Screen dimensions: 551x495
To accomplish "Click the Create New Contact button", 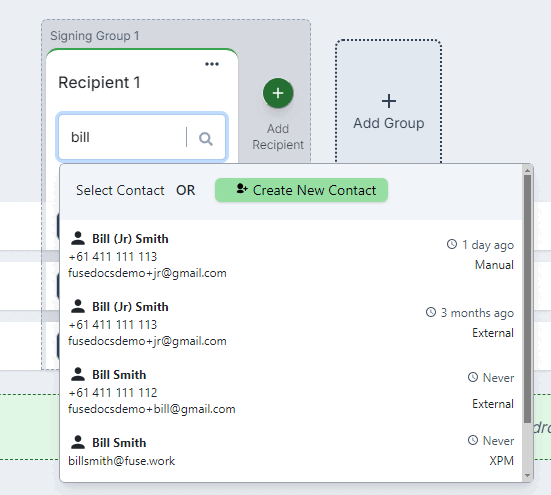I will tap(301, 190).
